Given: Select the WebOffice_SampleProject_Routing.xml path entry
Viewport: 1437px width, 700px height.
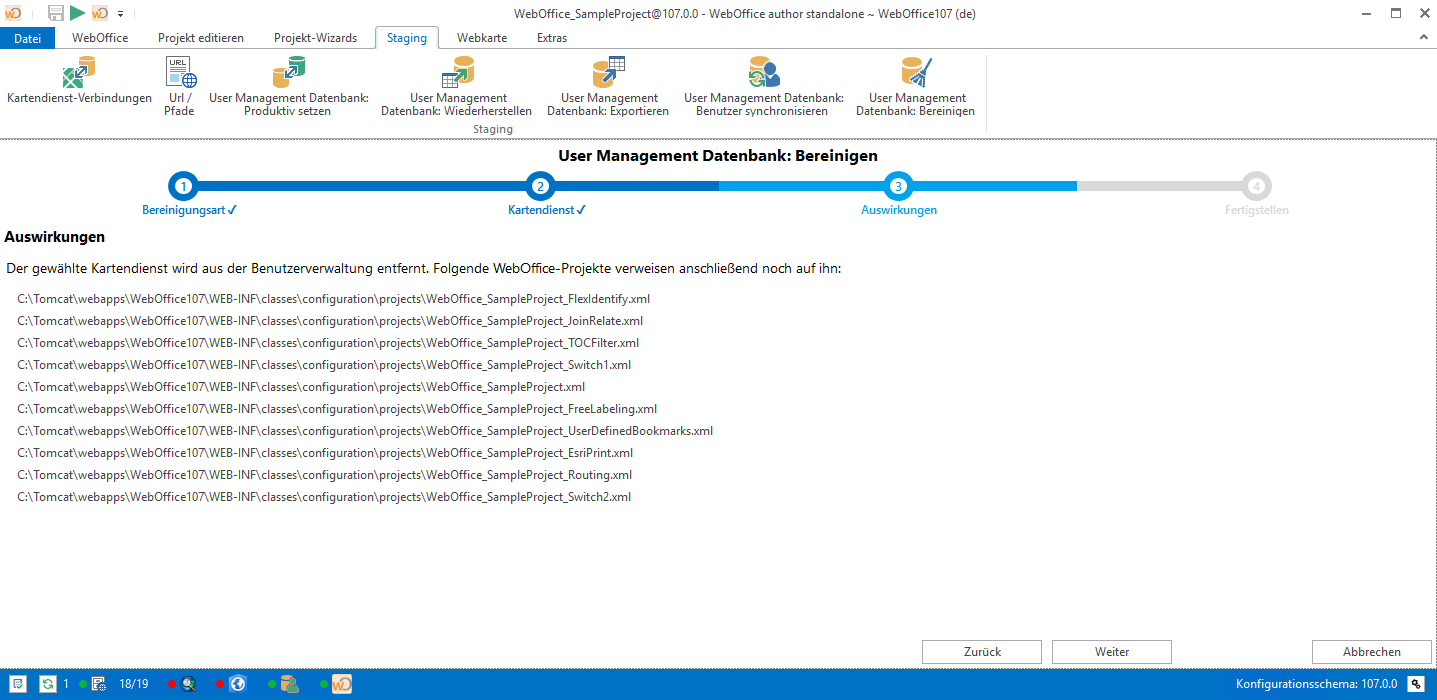Looking at the screenshot, I should 324,475.
